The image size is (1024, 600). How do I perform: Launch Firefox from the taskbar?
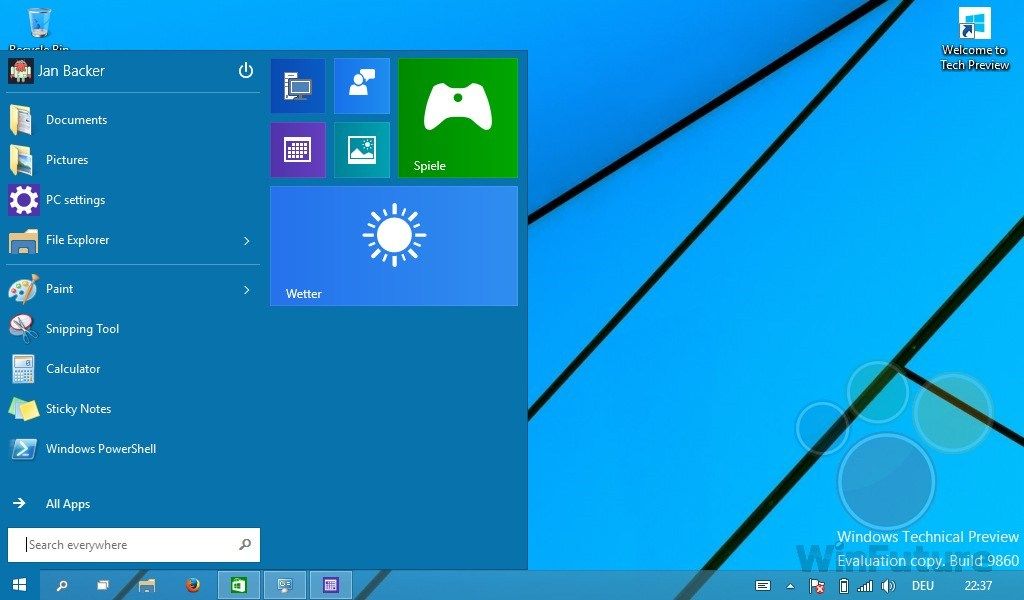point(193,585)
